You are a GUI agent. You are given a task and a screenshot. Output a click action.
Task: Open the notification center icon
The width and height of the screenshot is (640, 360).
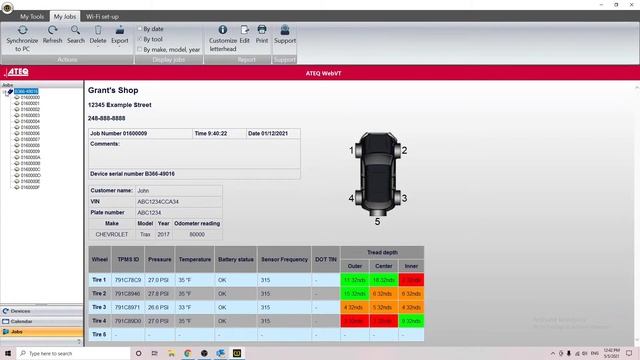pyautogui.click(x=629, y=353)
